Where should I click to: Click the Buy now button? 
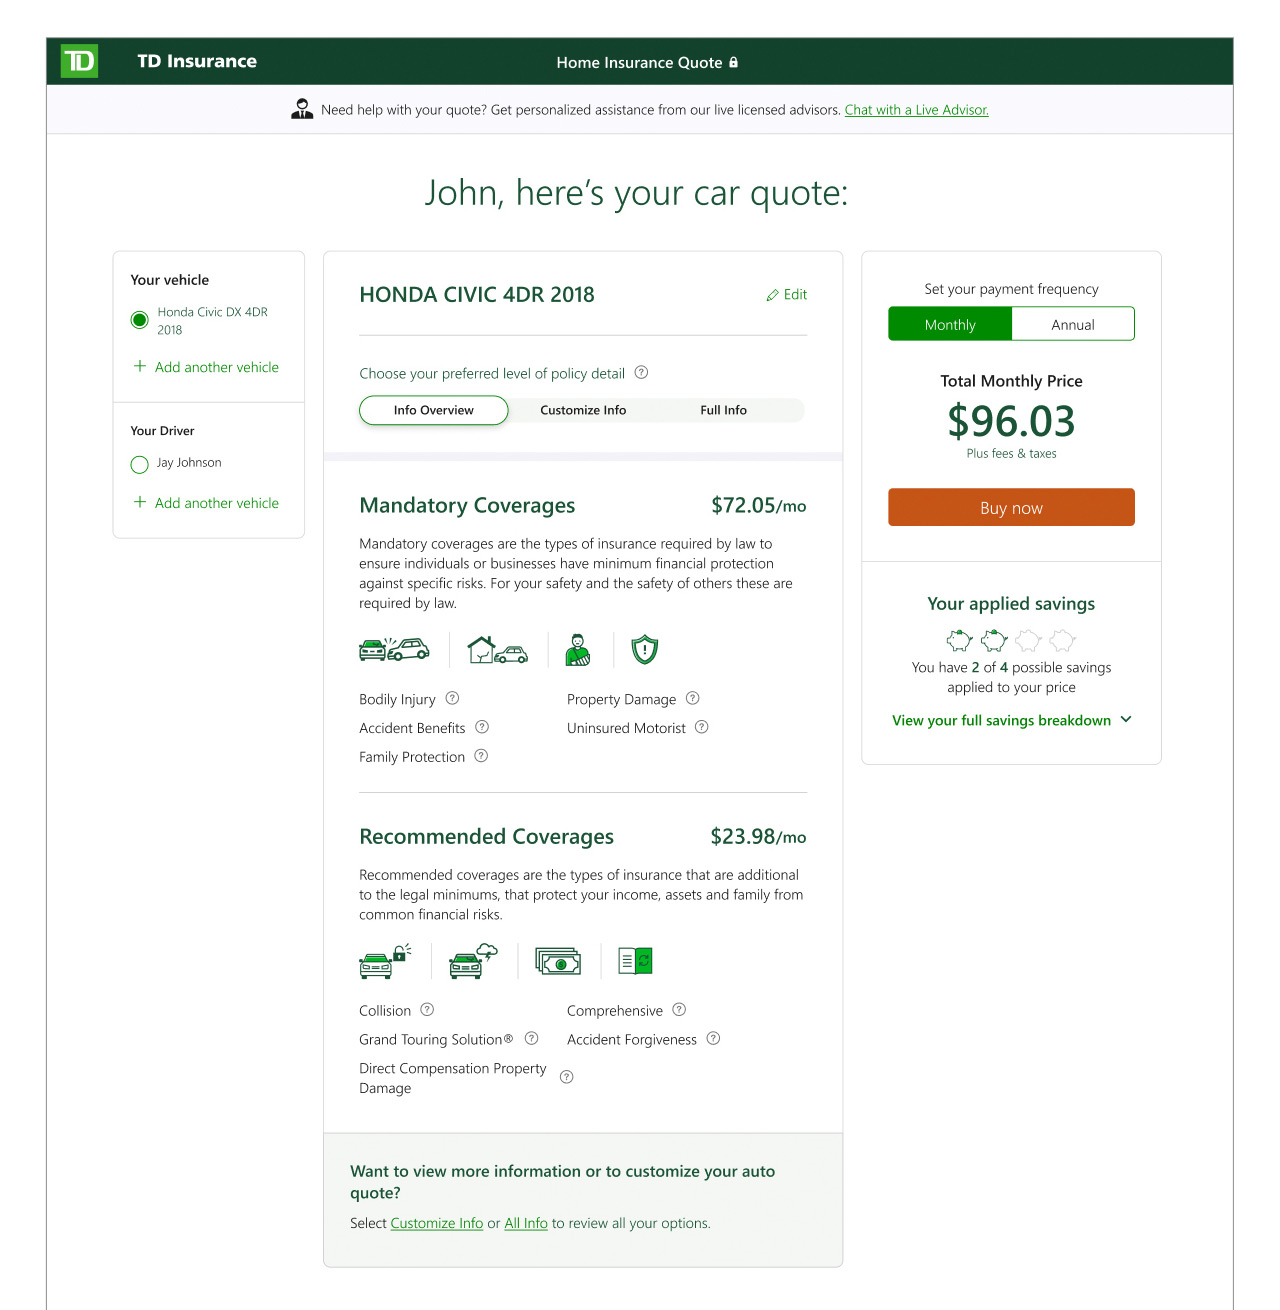1011,507
